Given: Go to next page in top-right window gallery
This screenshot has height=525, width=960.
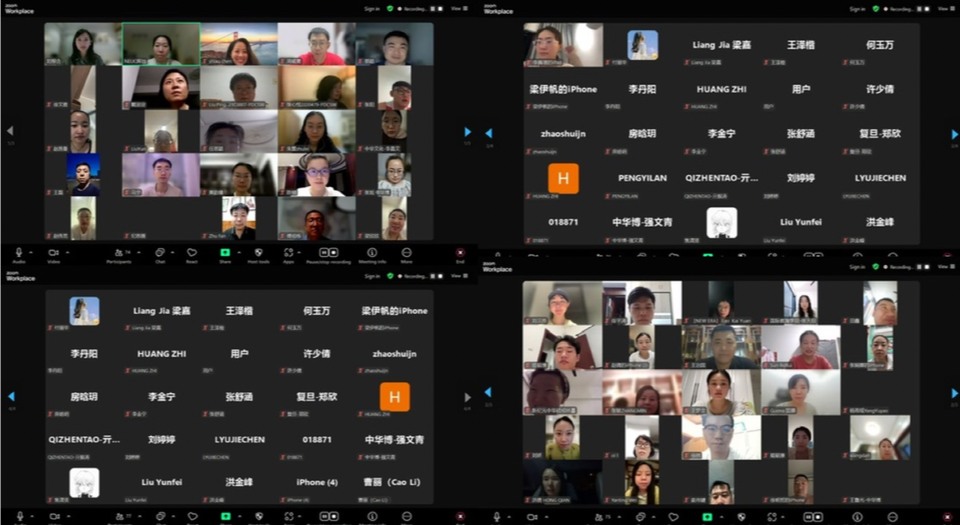Looking at the screenshot, I should click(954, 133).
